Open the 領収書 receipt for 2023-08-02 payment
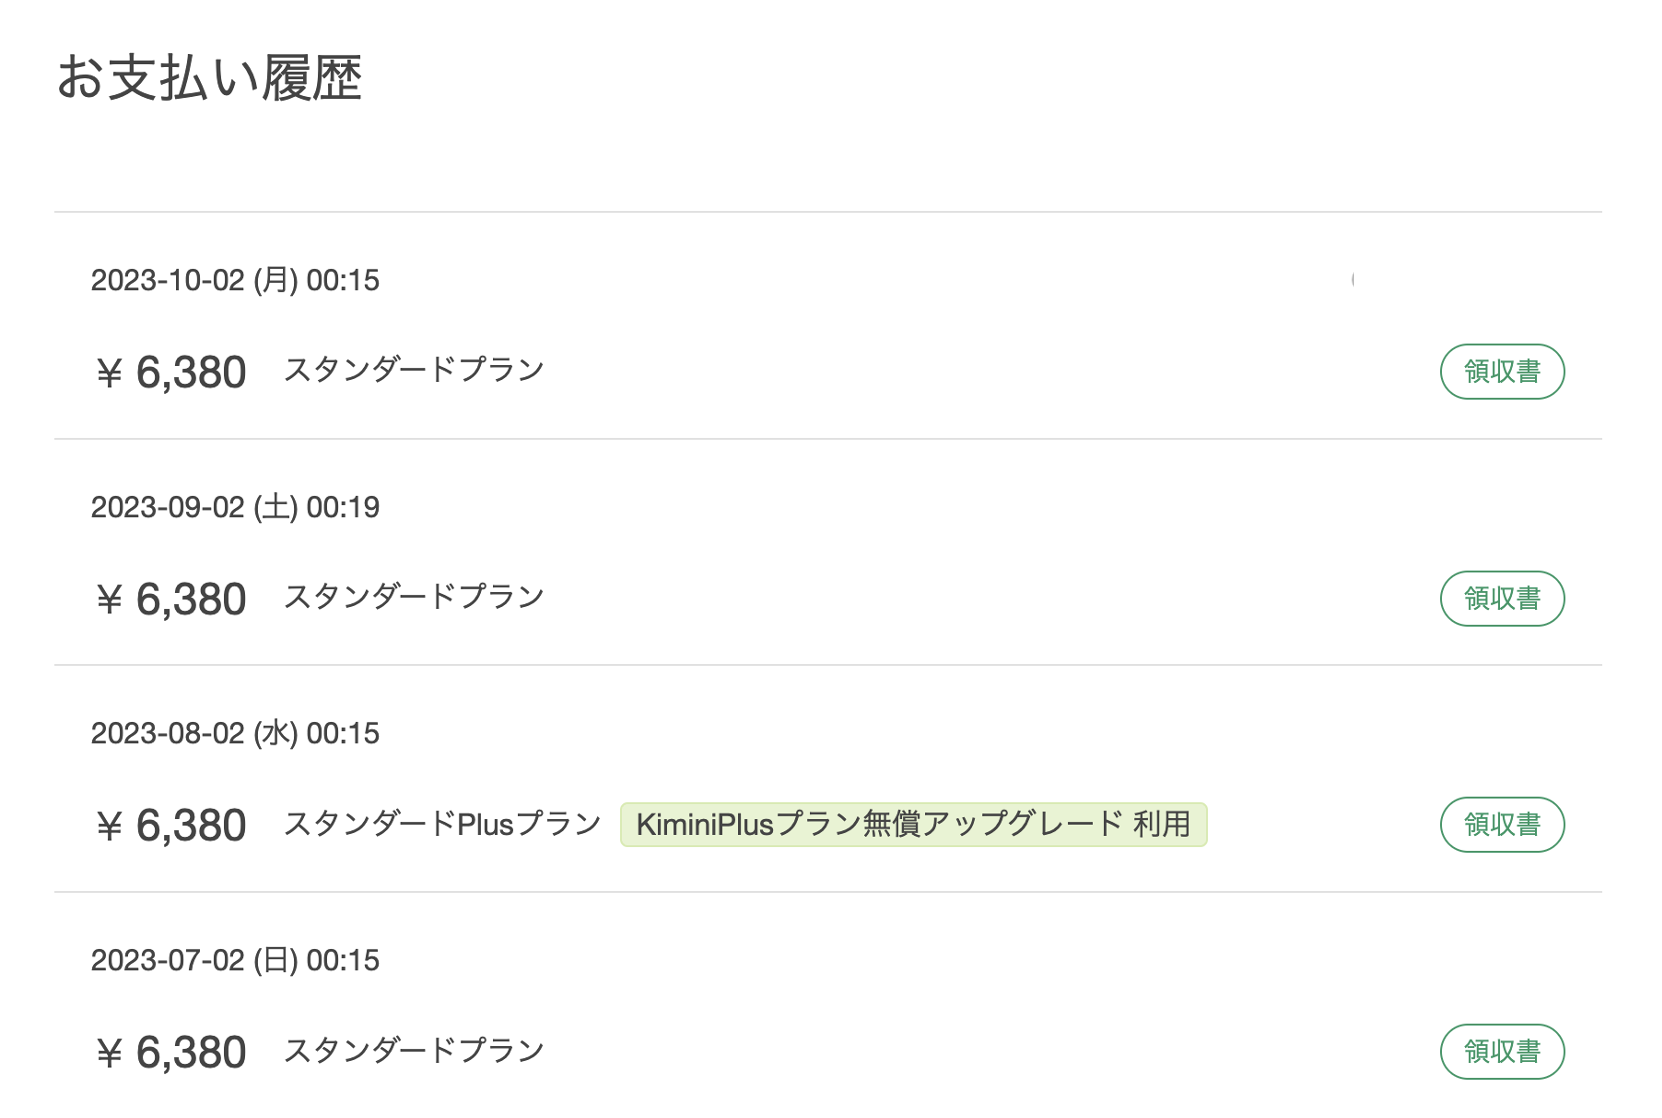 pyautogui.click(x=1501, y=824)
